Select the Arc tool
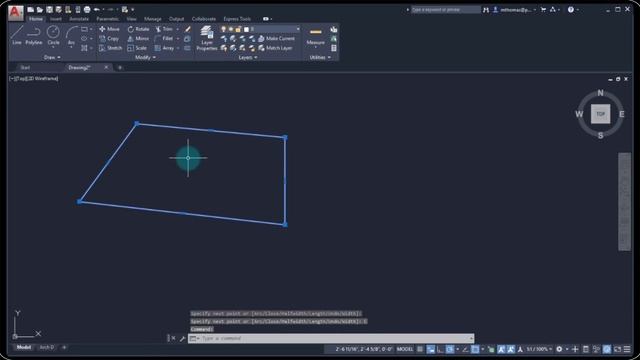640x360 pixels. click(71, 35)
